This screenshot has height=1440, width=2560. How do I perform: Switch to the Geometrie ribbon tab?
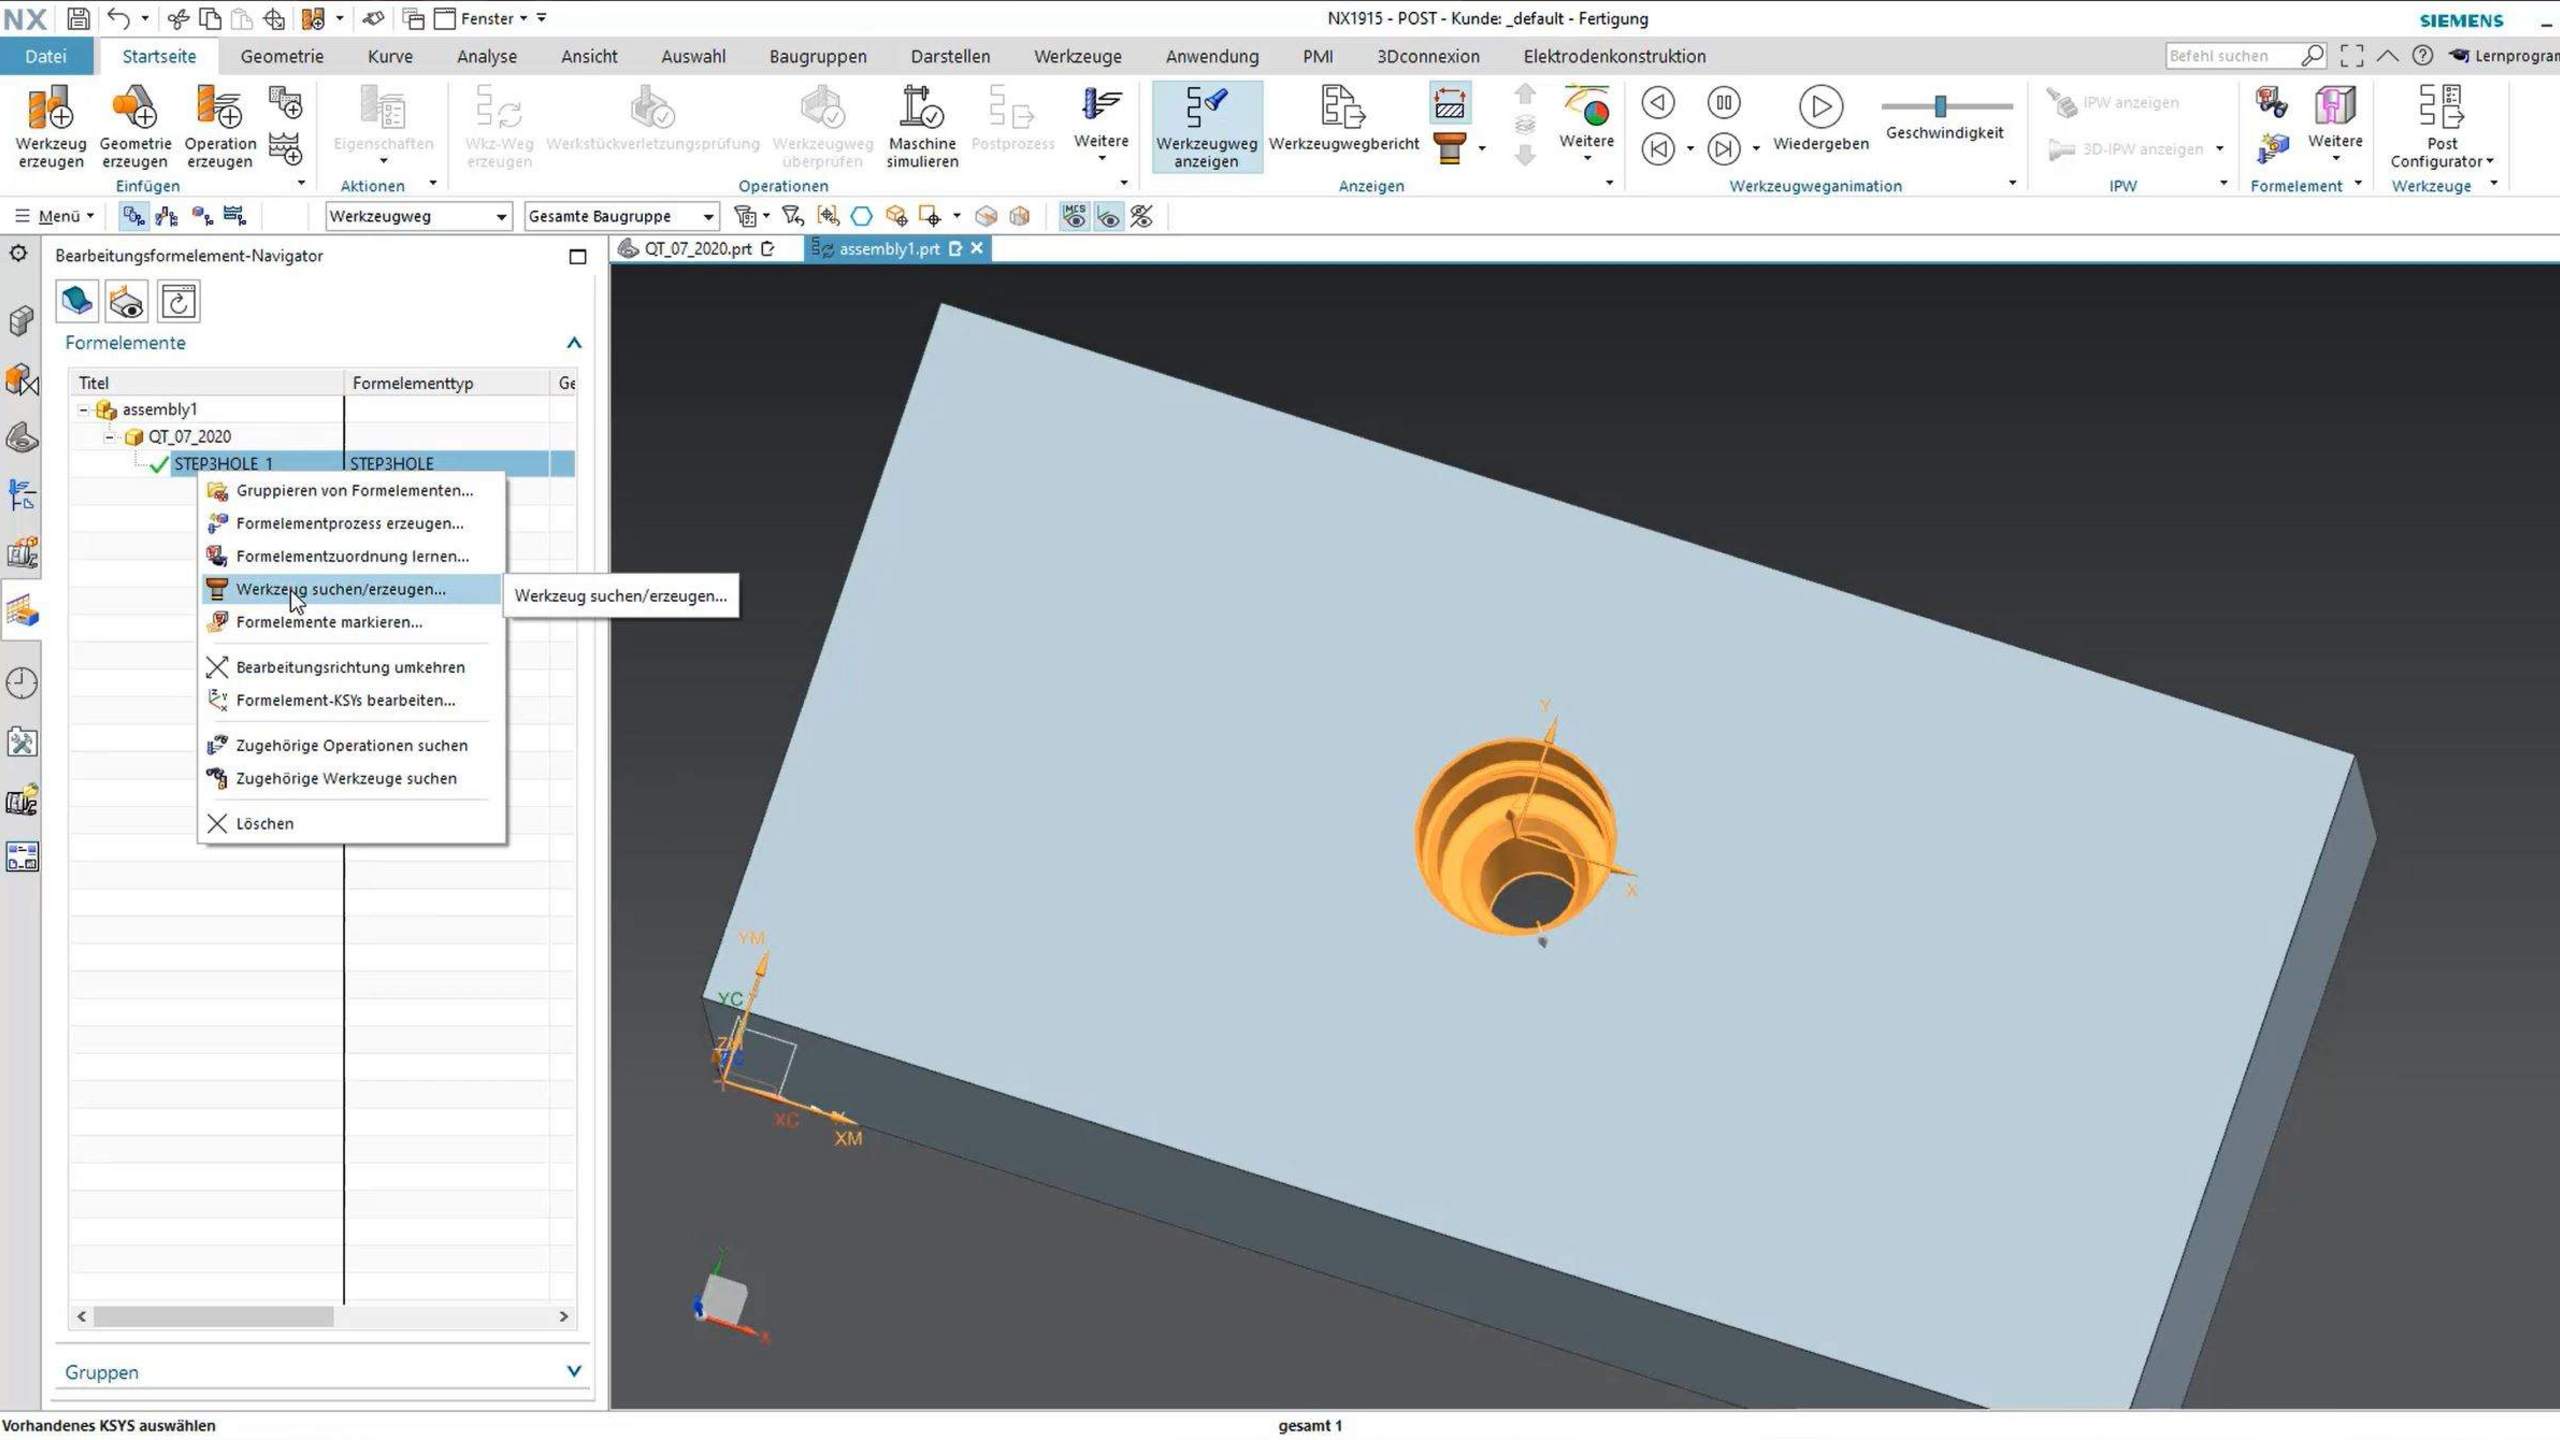click(x=281, y=56)
